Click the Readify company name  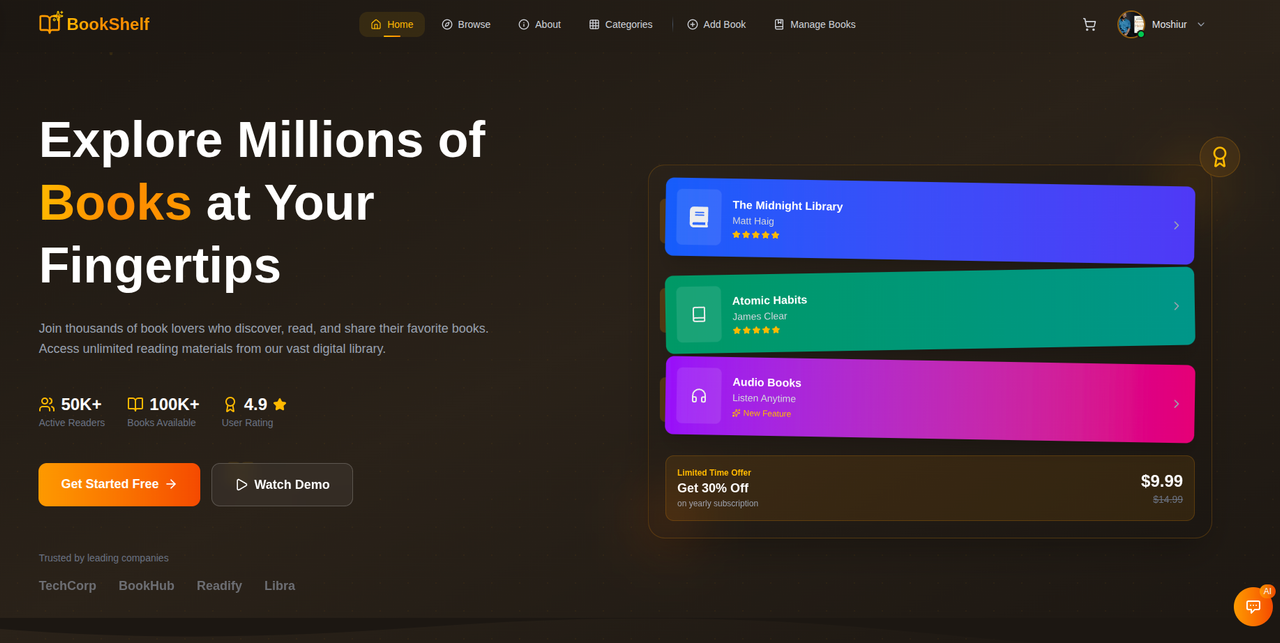point(219,586)
